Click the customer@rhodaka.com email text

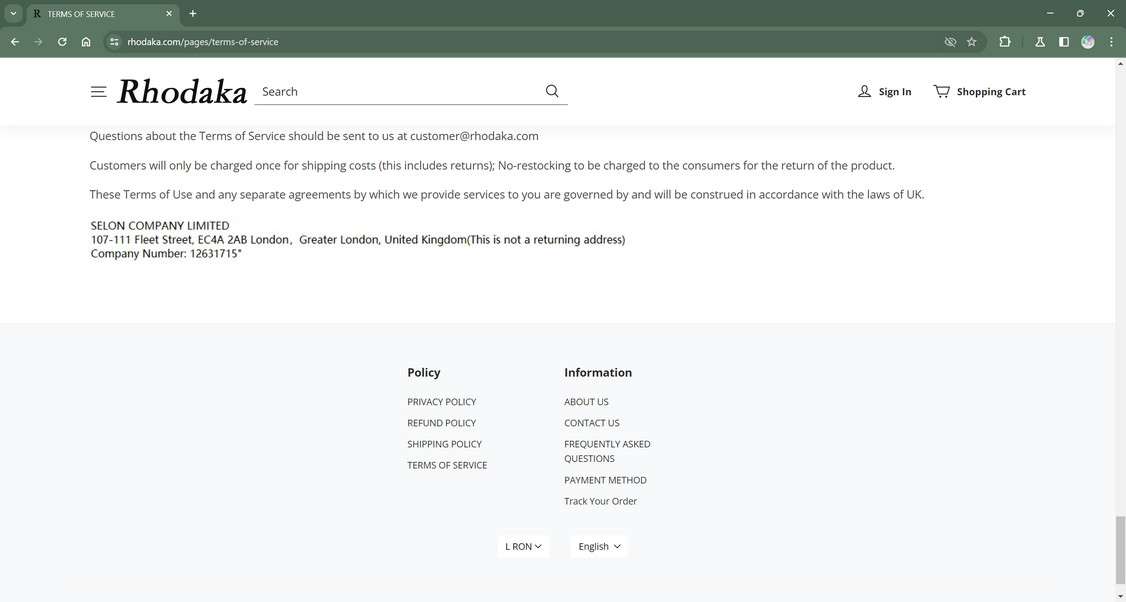(474, 136)
